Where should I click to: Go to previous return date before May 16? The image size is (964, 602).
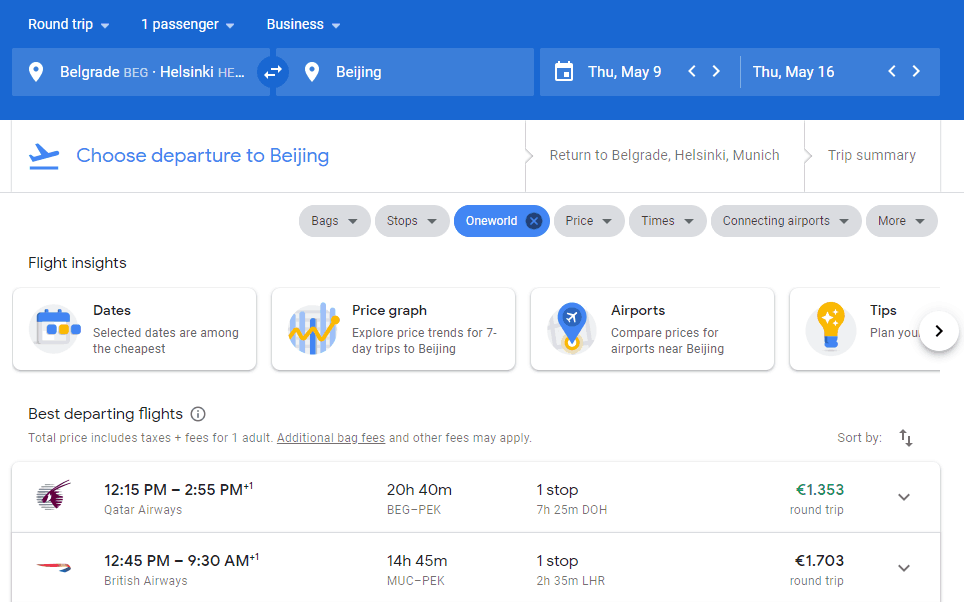(x=891, y=72)
